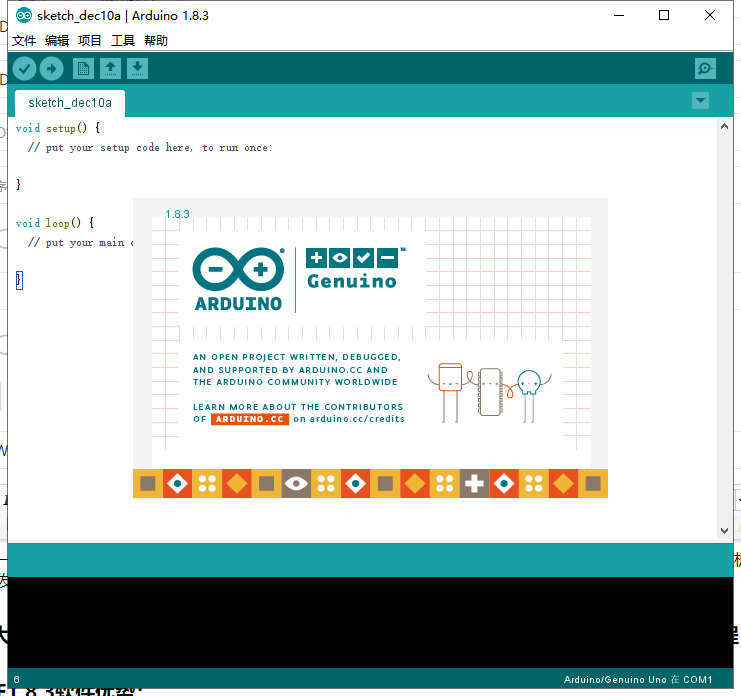Select the sketch_dec10a tab
The height and width of the screenshot is (696, 741).
click(x=70, y=103)
